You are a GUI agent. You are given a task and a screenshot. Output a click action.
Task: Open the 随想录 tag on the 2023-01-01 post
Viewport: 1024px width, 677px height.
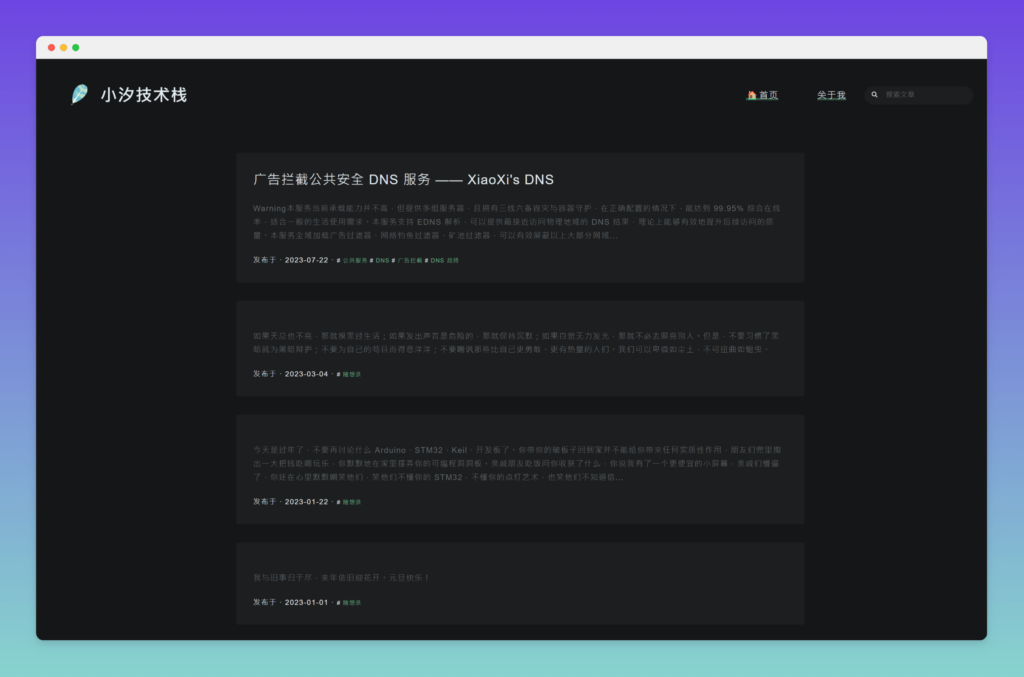pyautogui.click(x=350, y=602)
